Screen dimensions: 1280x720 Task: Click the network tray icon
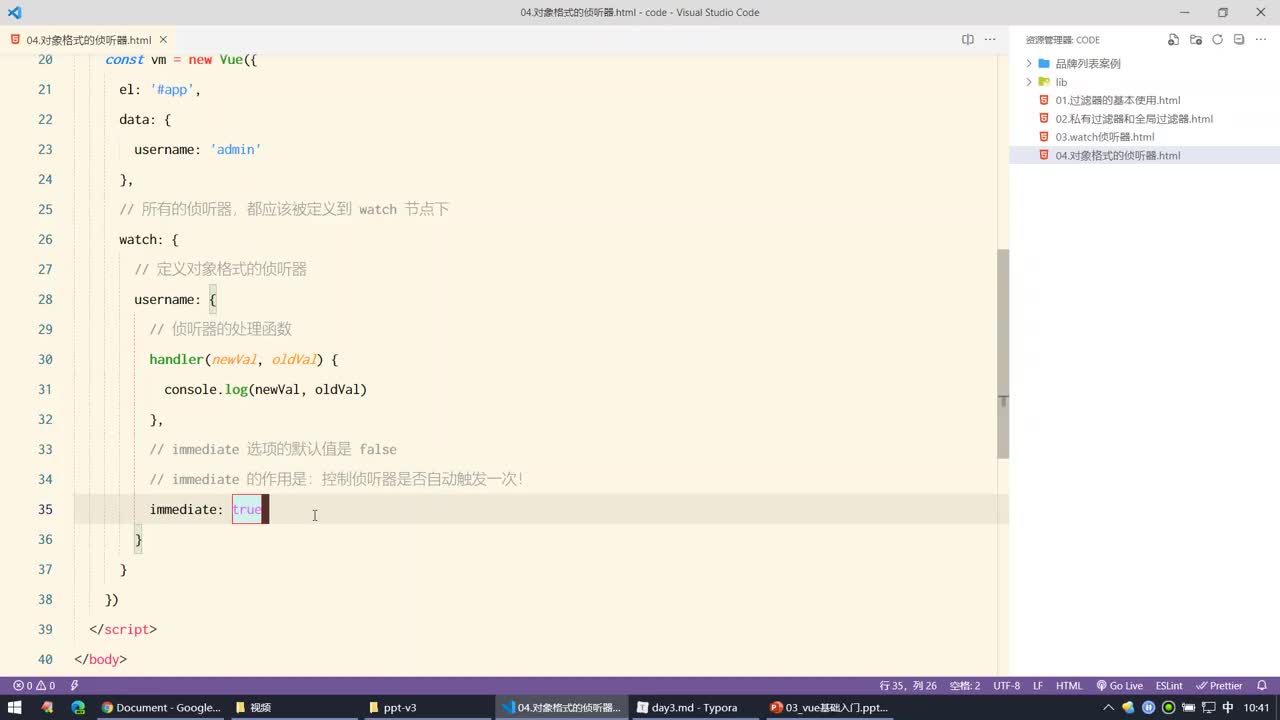[x=1207, y=707]
